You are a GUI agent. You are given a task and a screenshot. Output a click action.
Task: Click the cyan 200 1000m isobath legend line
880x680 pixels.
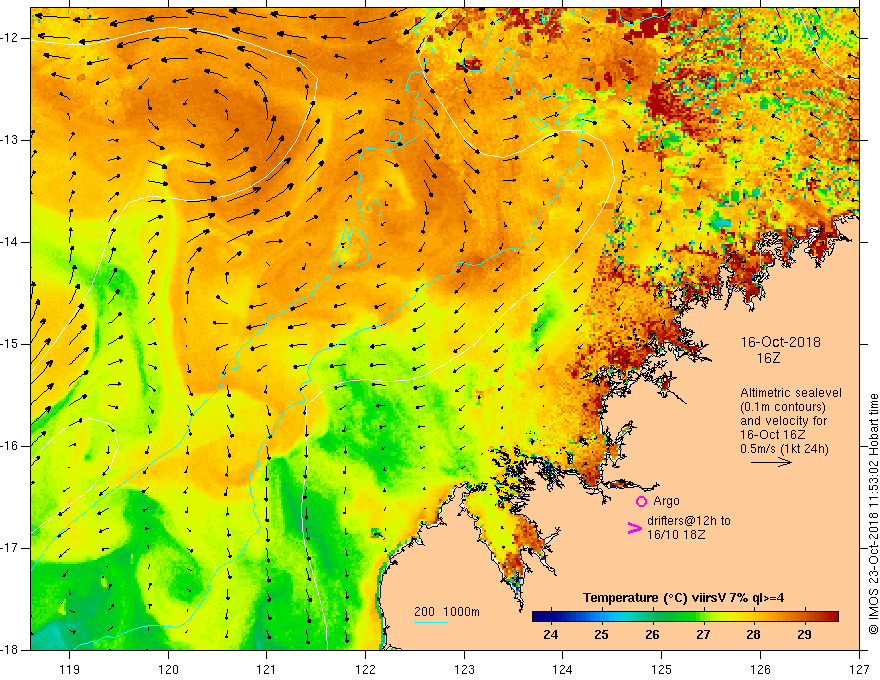430,622
